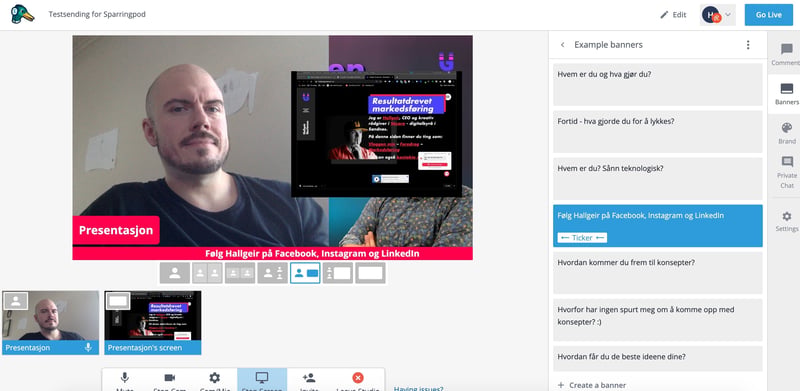This screenshot has height=391, width=800.
Task: Click Create a banner
Action: click(x=592, y=385)
